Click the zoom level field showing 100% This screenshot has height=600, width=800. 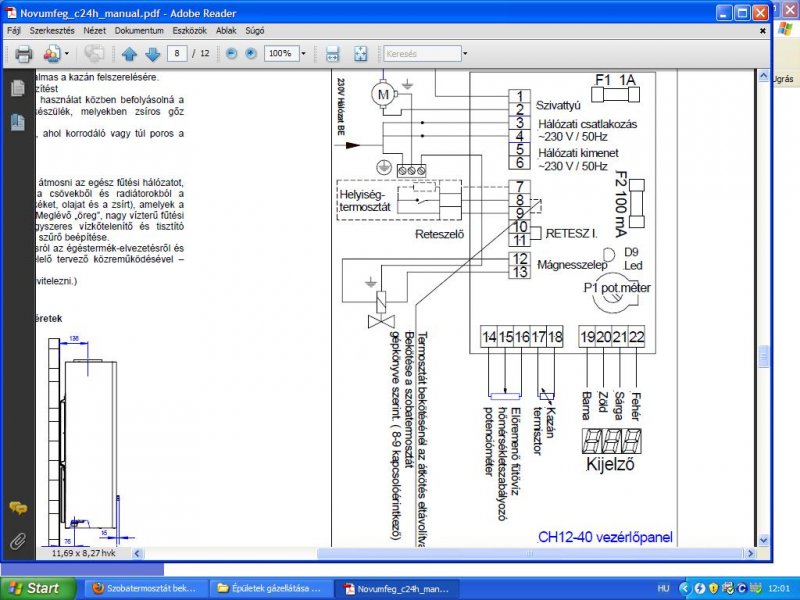[x=281, y=53]
